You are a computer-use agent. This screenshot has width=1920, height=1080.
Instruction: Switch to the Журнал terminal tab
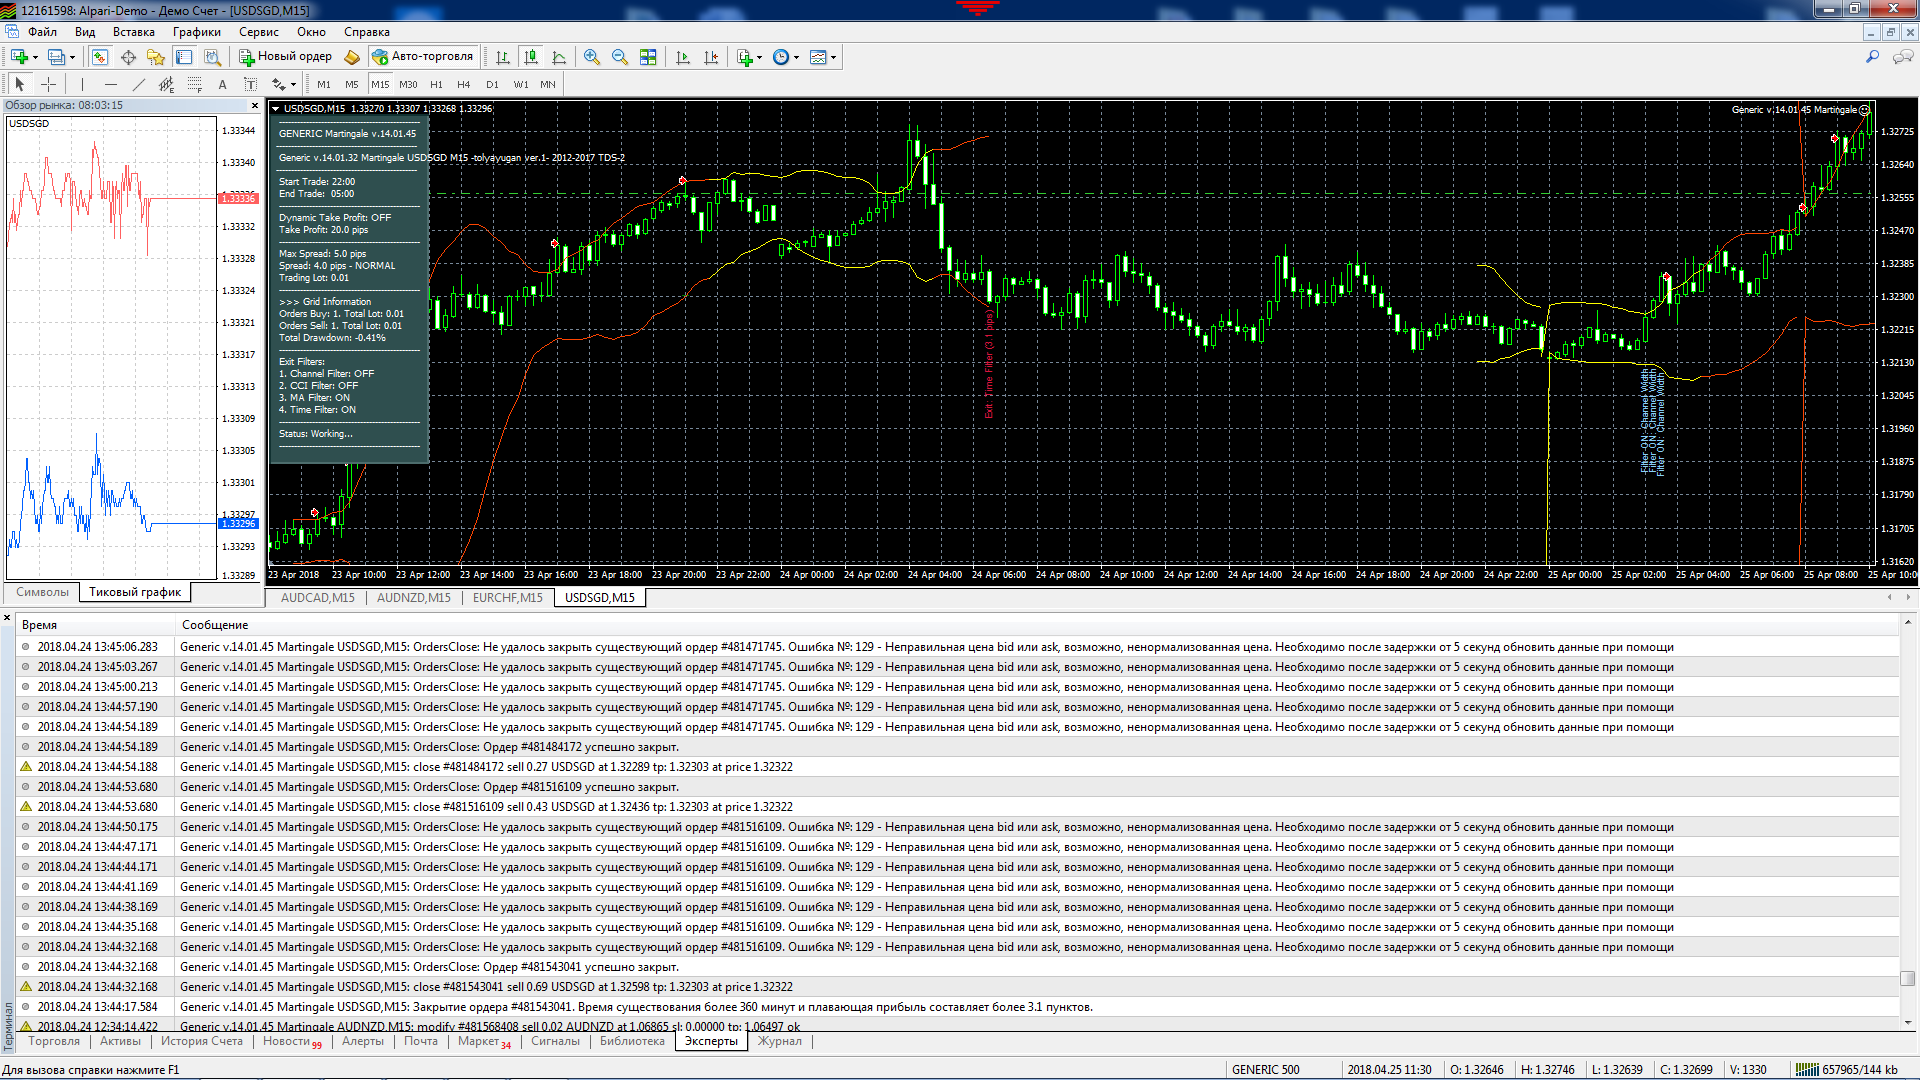pos(779,1041)
